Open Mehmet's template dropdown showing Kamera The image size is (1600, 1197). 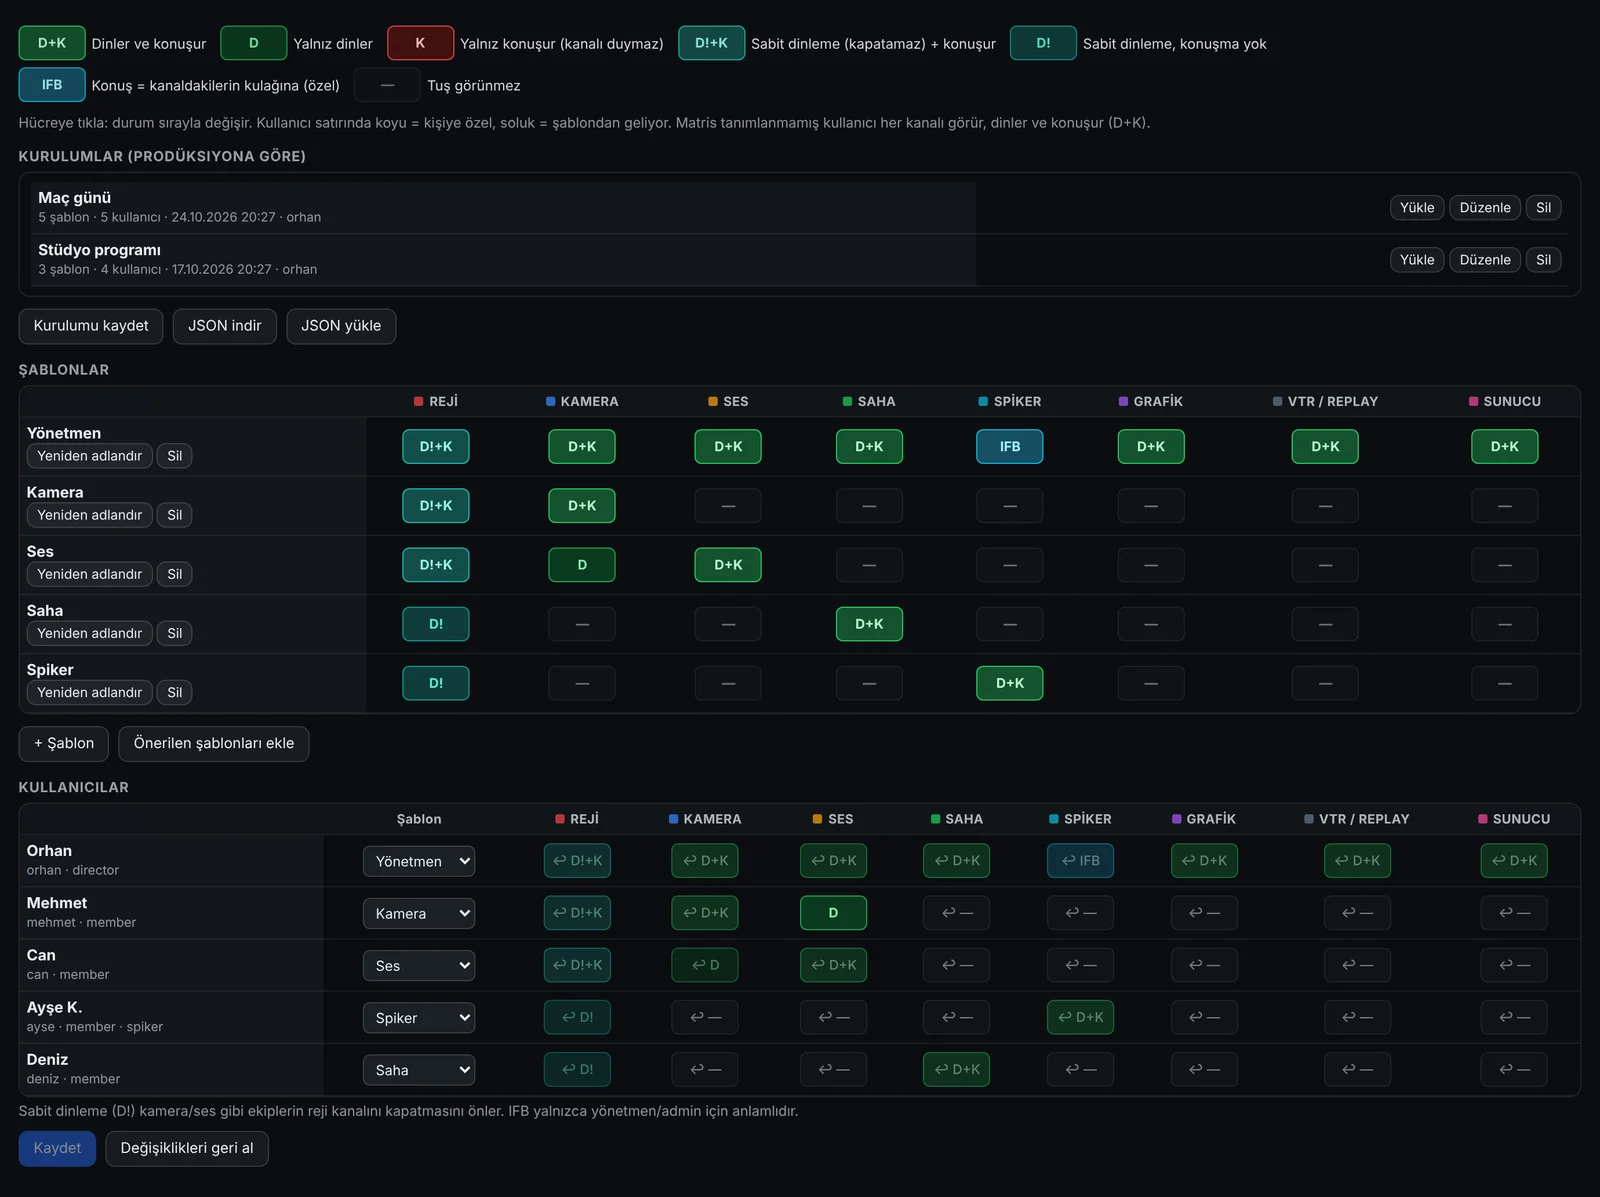419,913
